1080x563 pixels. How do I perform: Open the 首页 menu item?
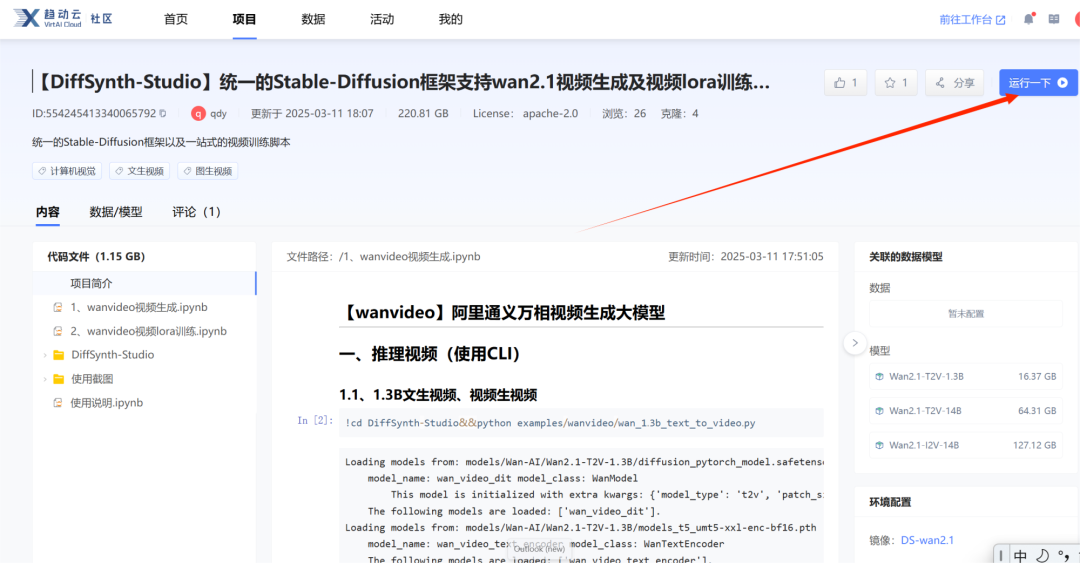pyautogui.click(x=176, y=19)
